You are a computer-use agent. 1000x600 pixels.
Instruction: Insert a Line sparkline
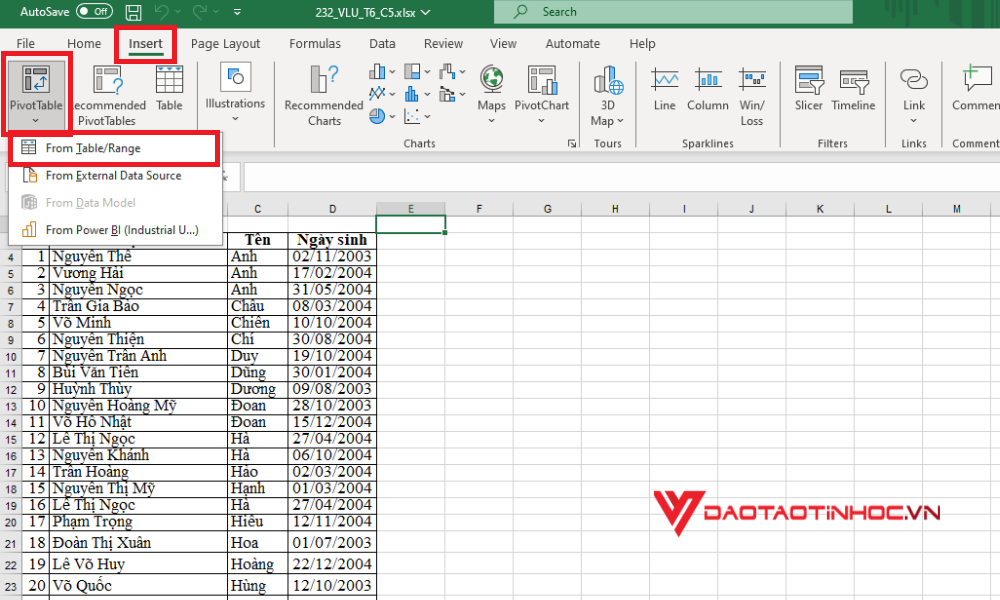665,88
